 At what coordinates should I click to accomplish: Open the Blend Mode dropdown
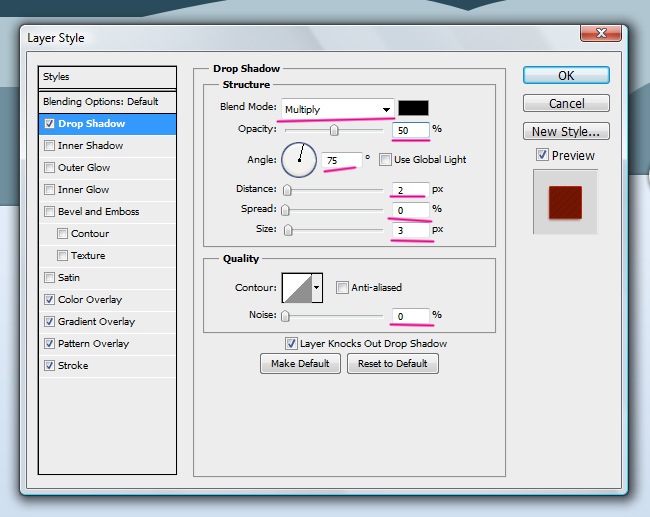pyautogui.click(x=337, y=108)
